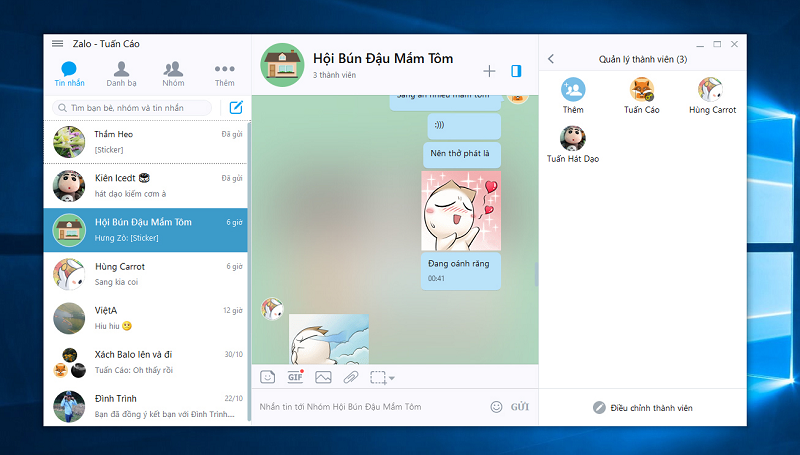
Task: Switch to the Nhóm tab
Action: [x=173, y=74]
